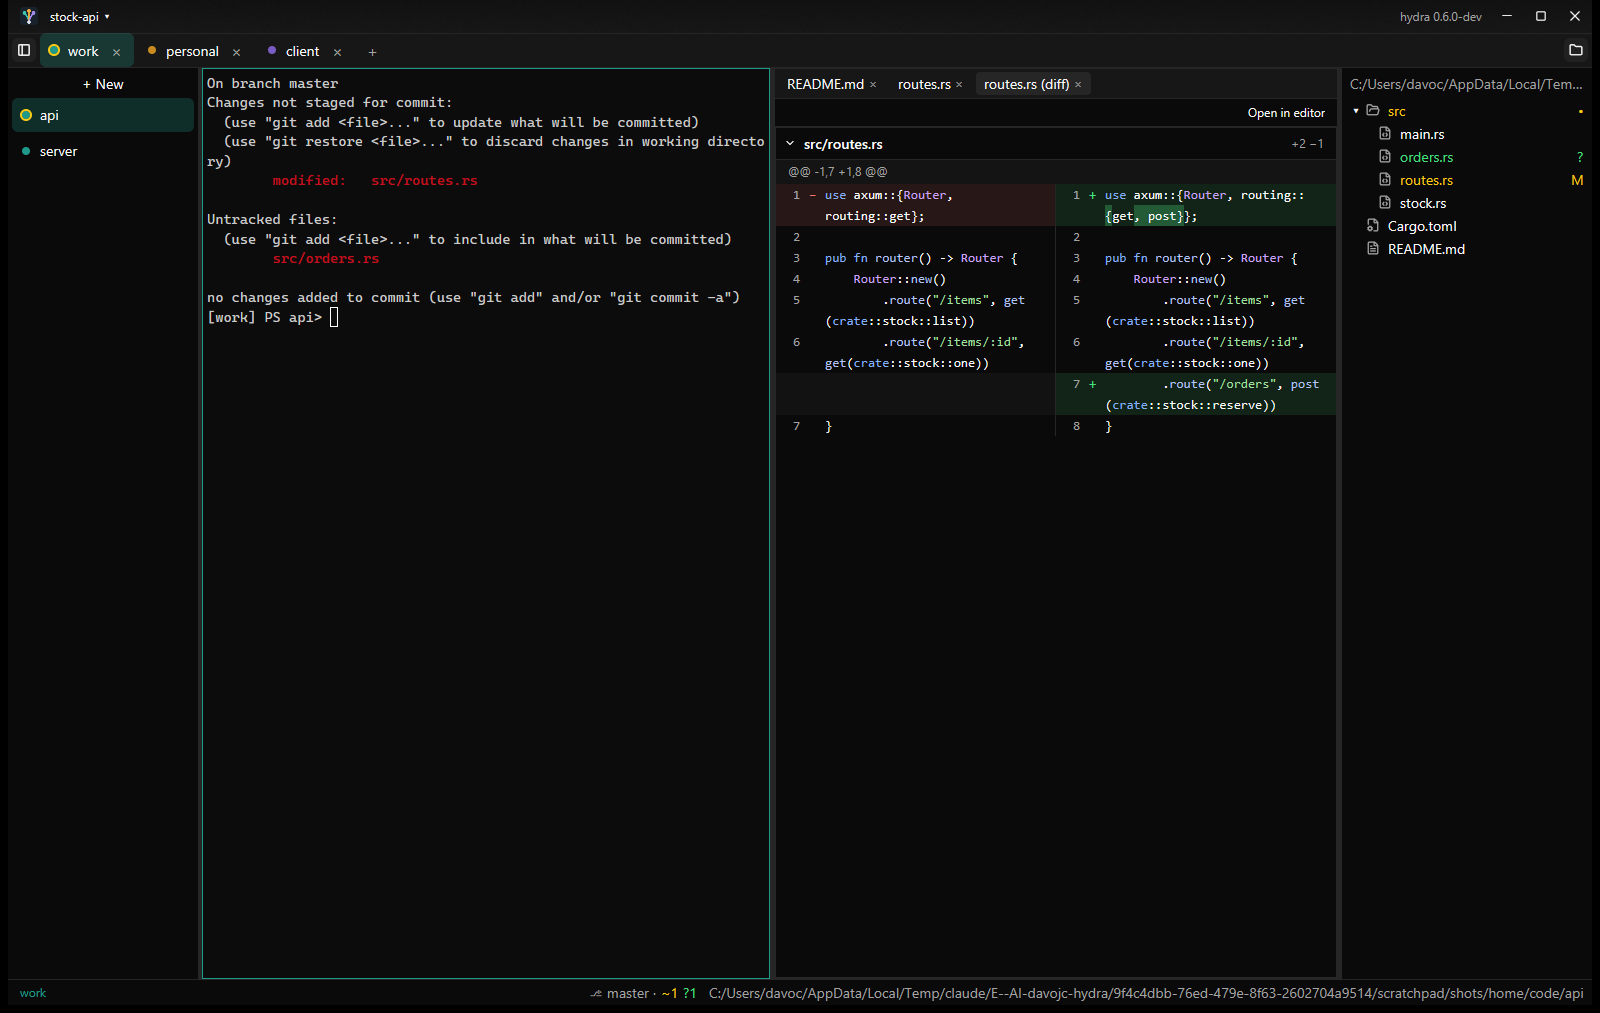This screenshot has width=1600, height=1013.
Task: Click the @@ -1,7 +1,8 @@ hunk header
Action: tap(838, 172)
